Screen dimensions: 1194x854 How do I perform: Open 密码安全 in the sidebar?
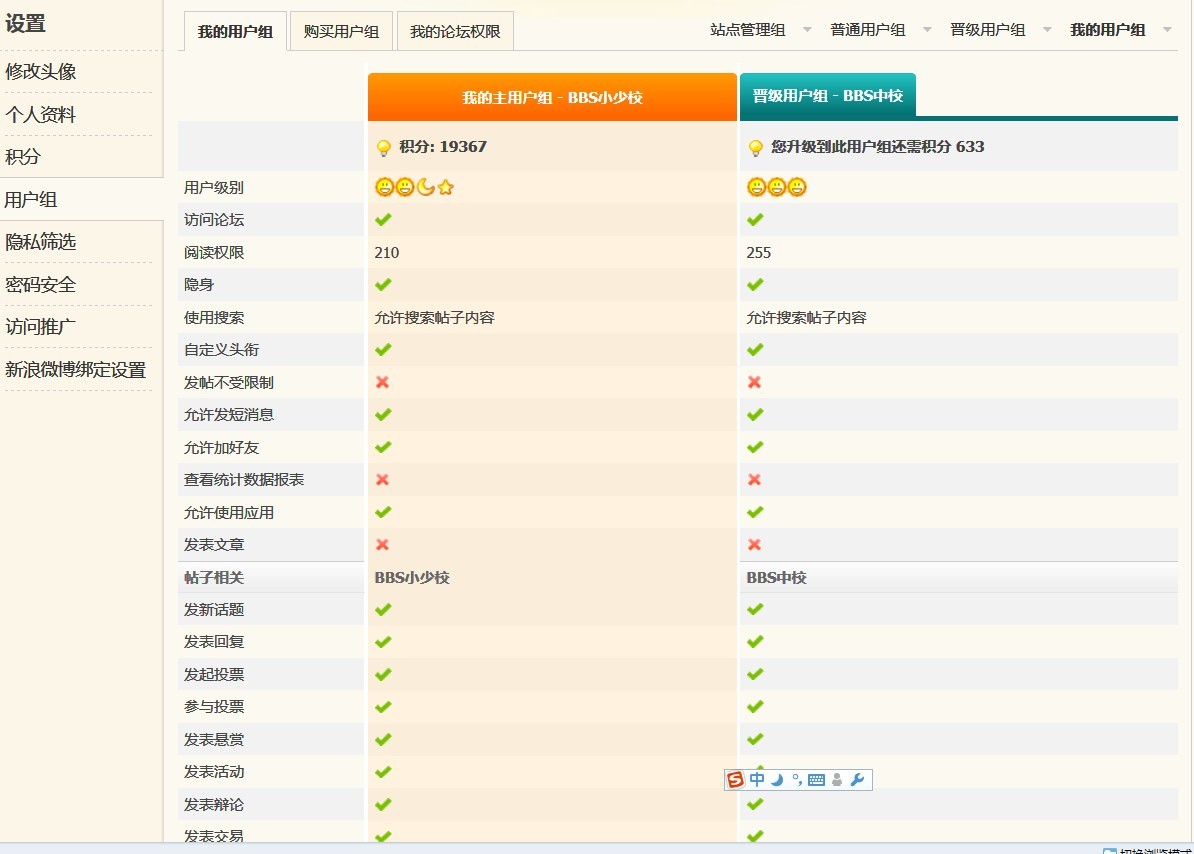tap(41, 285)
